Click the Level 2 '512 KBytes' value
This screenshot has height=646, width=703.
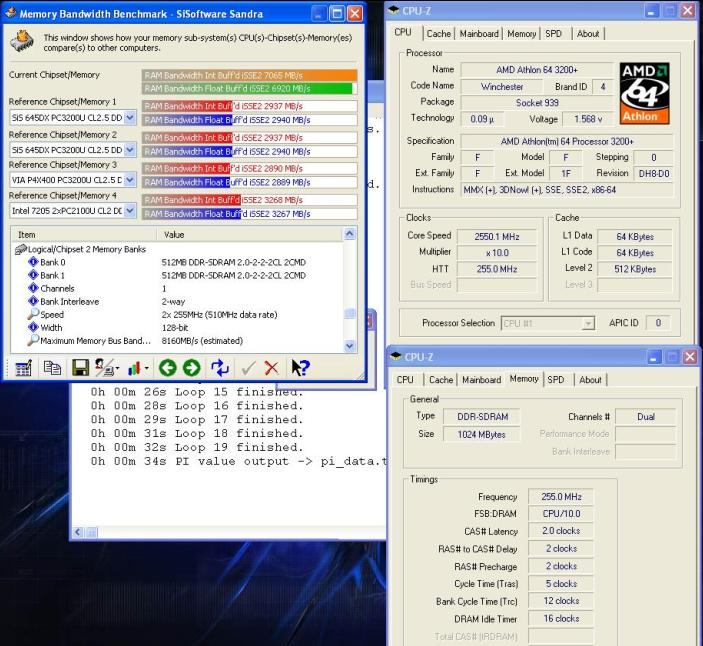point(635,269)
